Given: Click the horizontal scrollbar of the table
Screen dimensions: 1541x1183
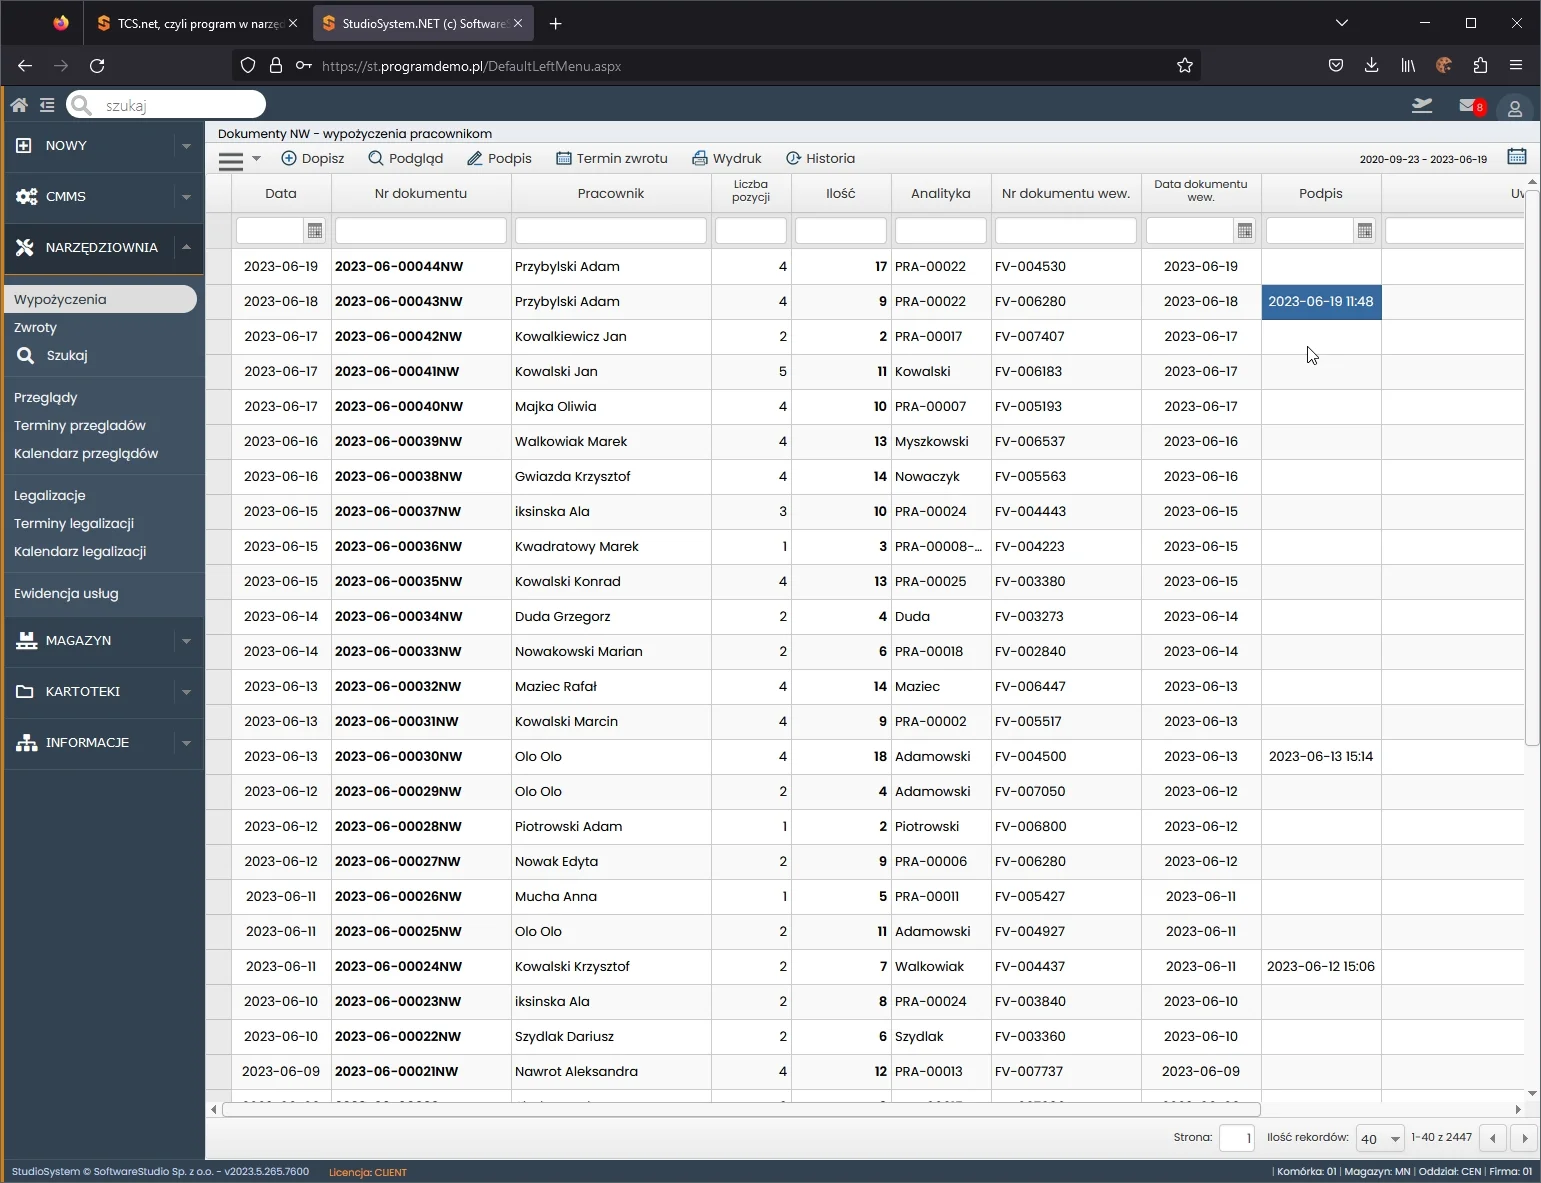Looking at the screenshot, I should coord(740,1109).
